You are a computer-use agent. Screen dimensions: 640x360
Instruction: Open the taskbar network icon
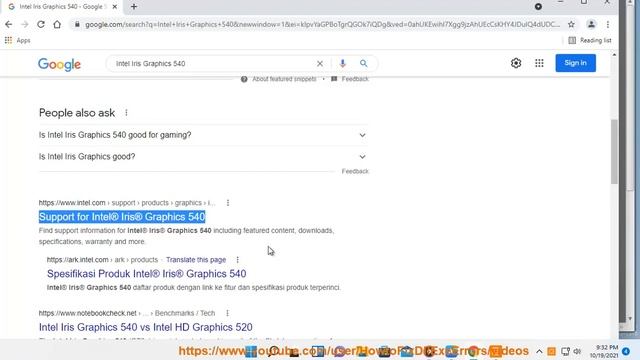[x=565, y=351]
